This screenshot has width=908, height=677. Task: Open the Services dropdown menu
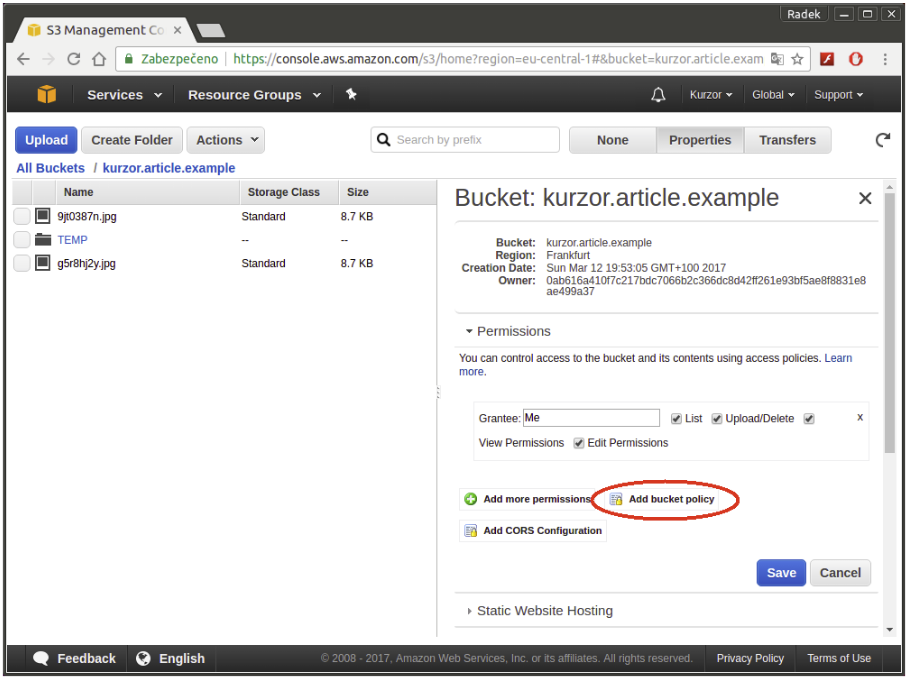tap(124, 94)
